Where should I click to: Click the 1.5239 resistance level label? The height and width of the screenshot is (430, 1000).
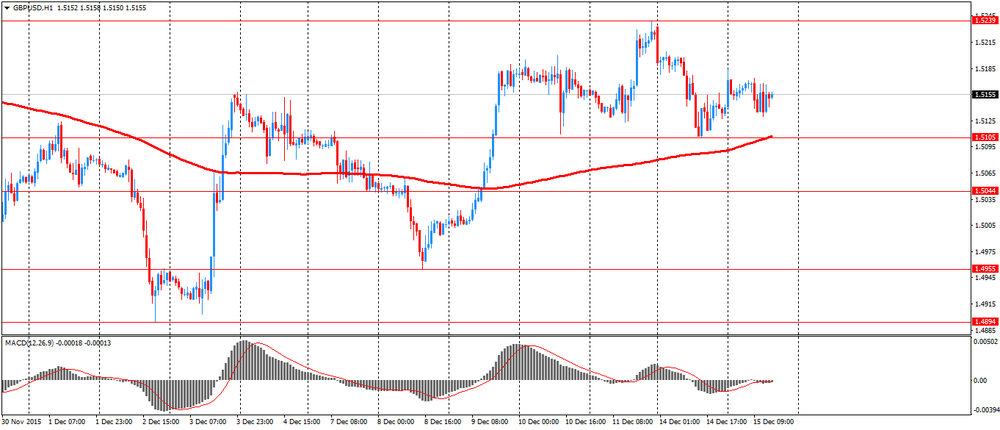point(985,20)
